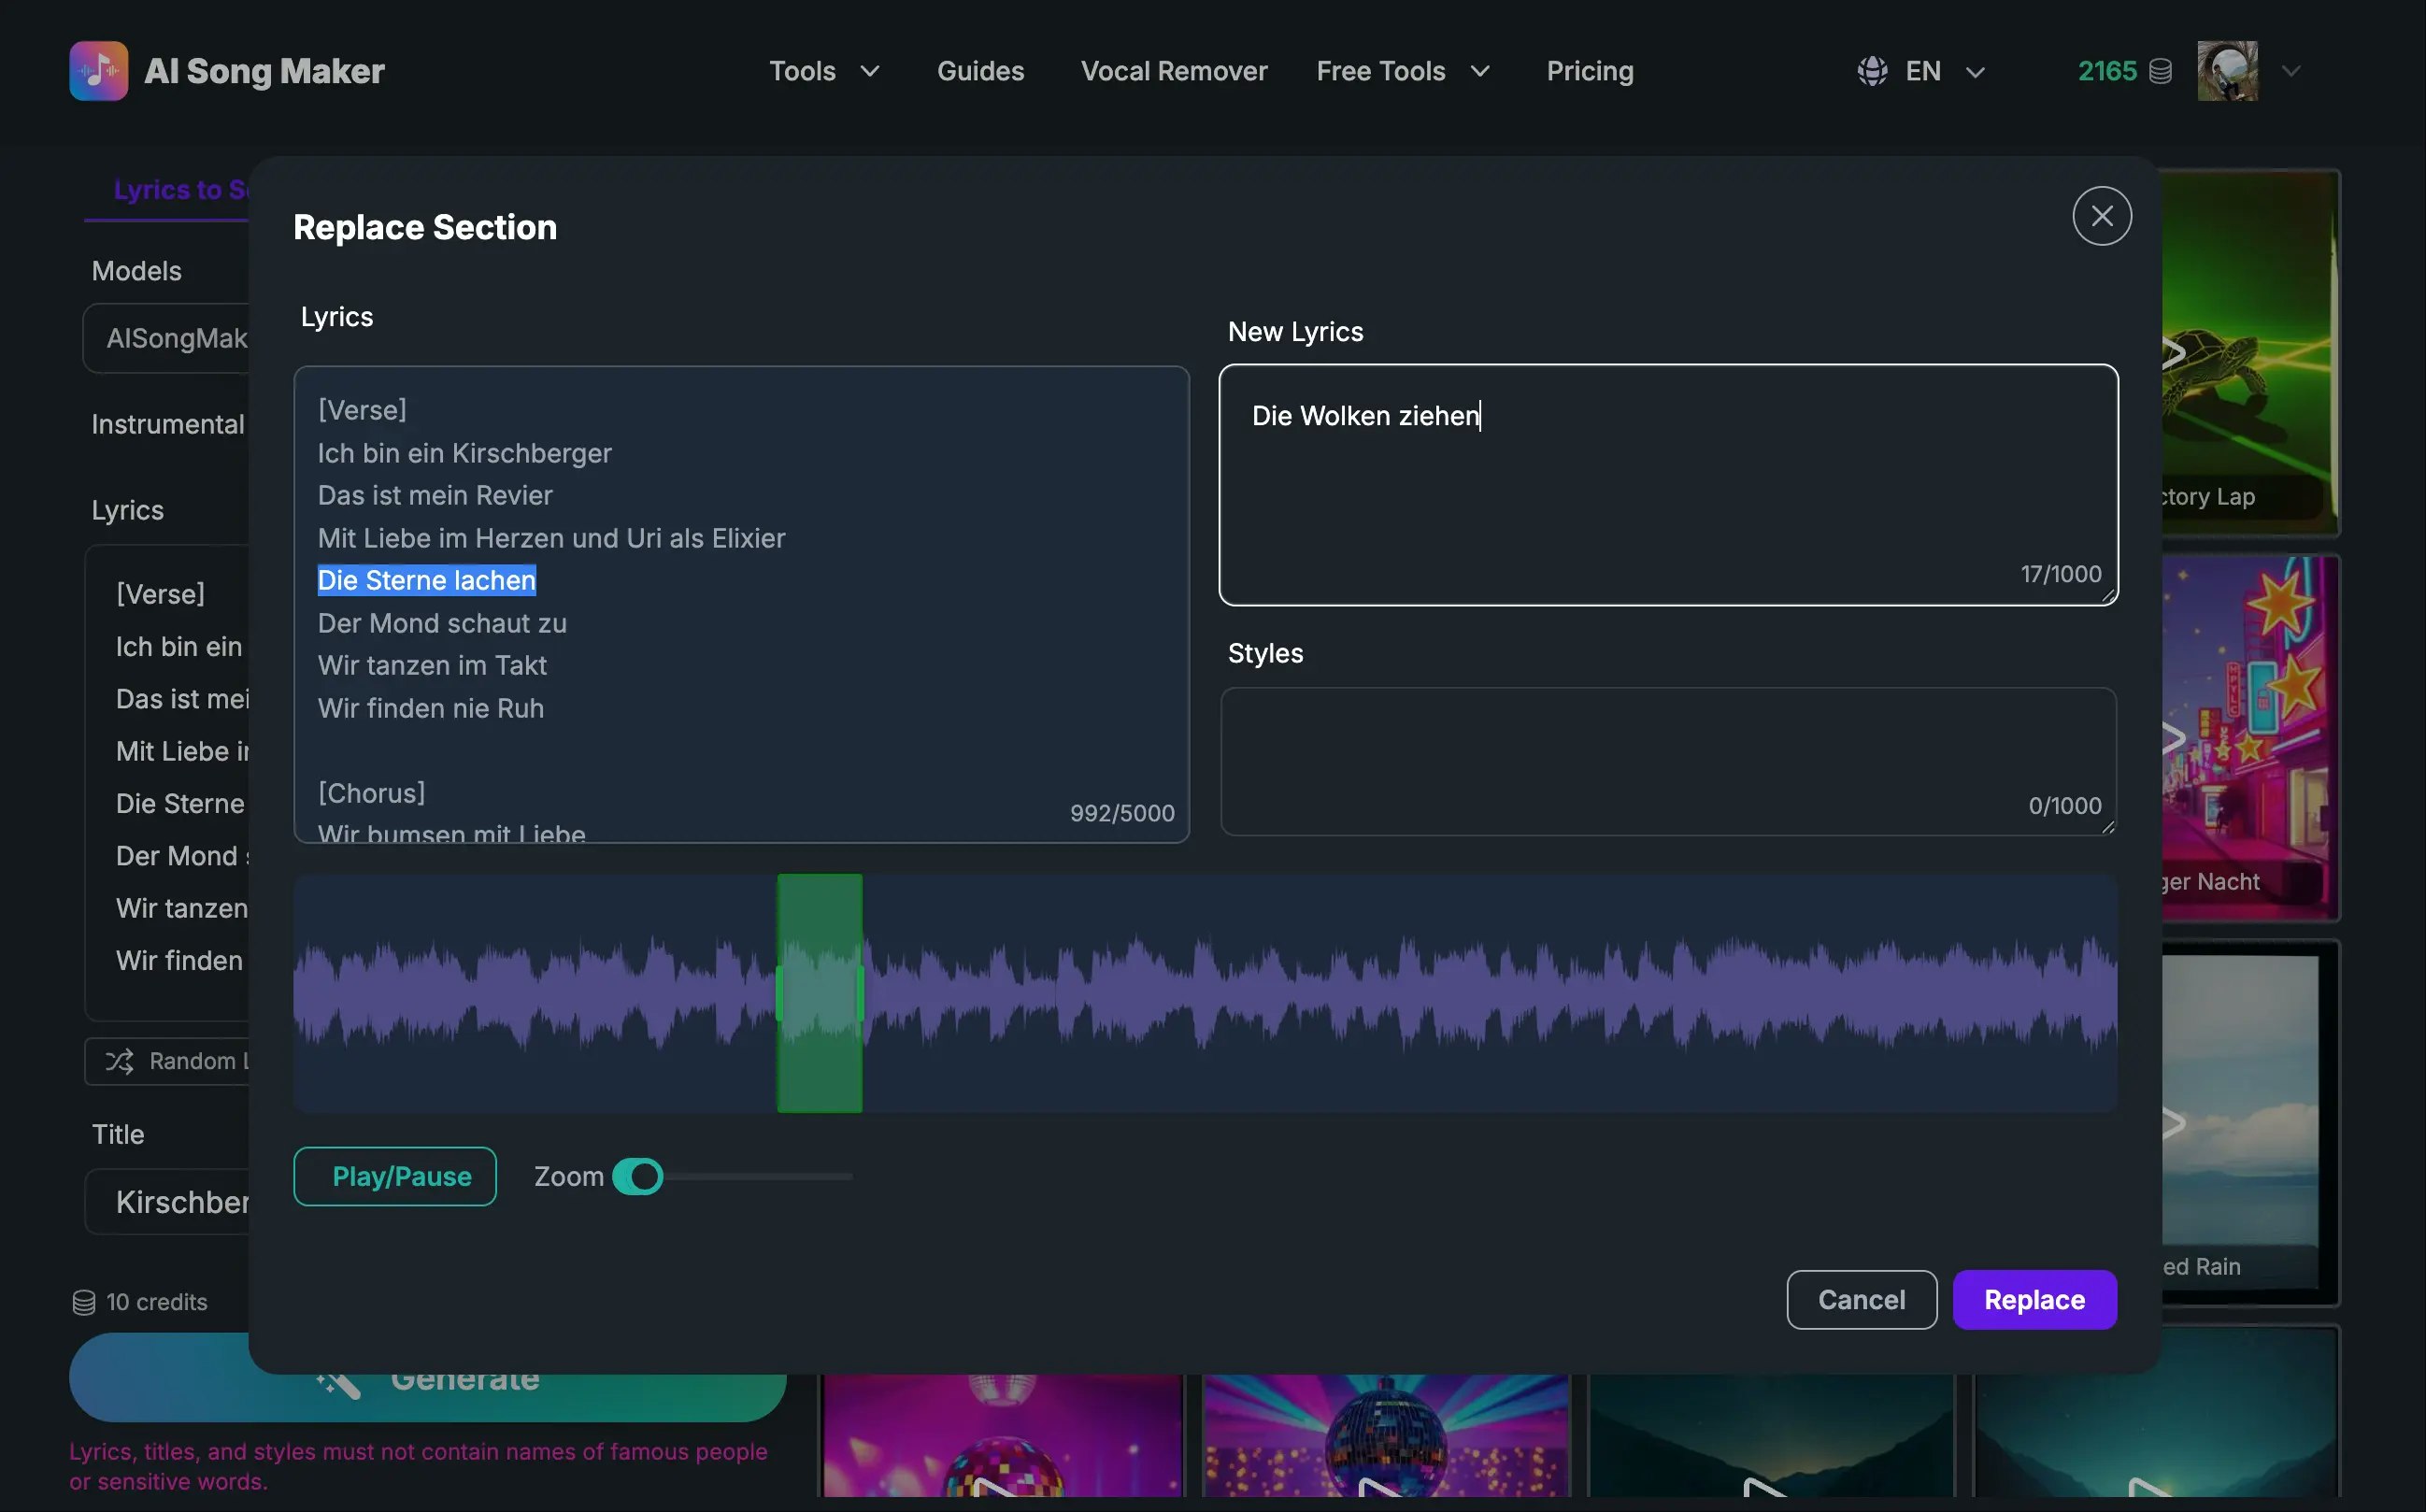This screenshot has height=1512, width=2426.
Task: Click the Generate button
Action: 427,1390
